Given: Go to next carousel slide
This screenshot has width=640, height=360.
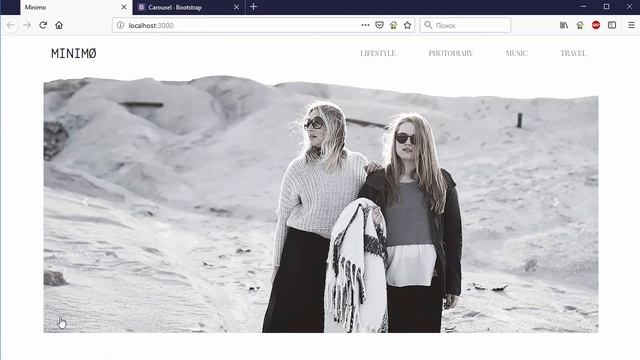Looking at the screenshot, I should [x=557, y=202].
